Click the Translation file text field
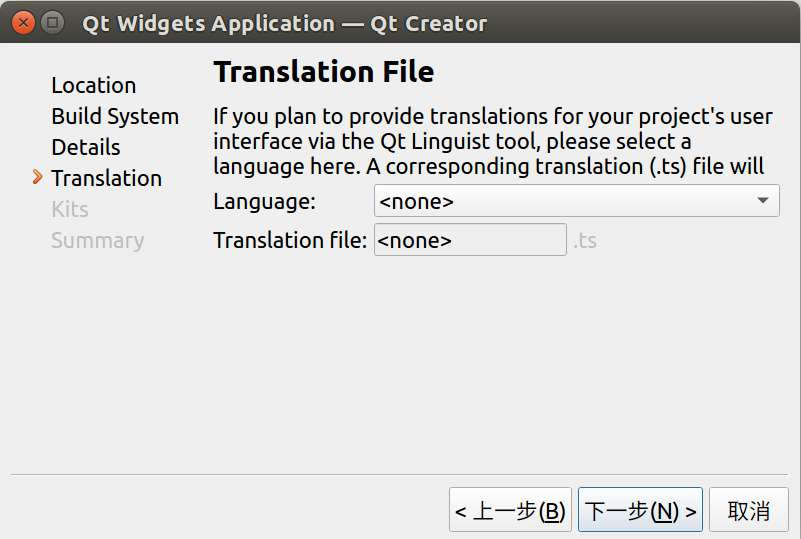 (470, 240)
